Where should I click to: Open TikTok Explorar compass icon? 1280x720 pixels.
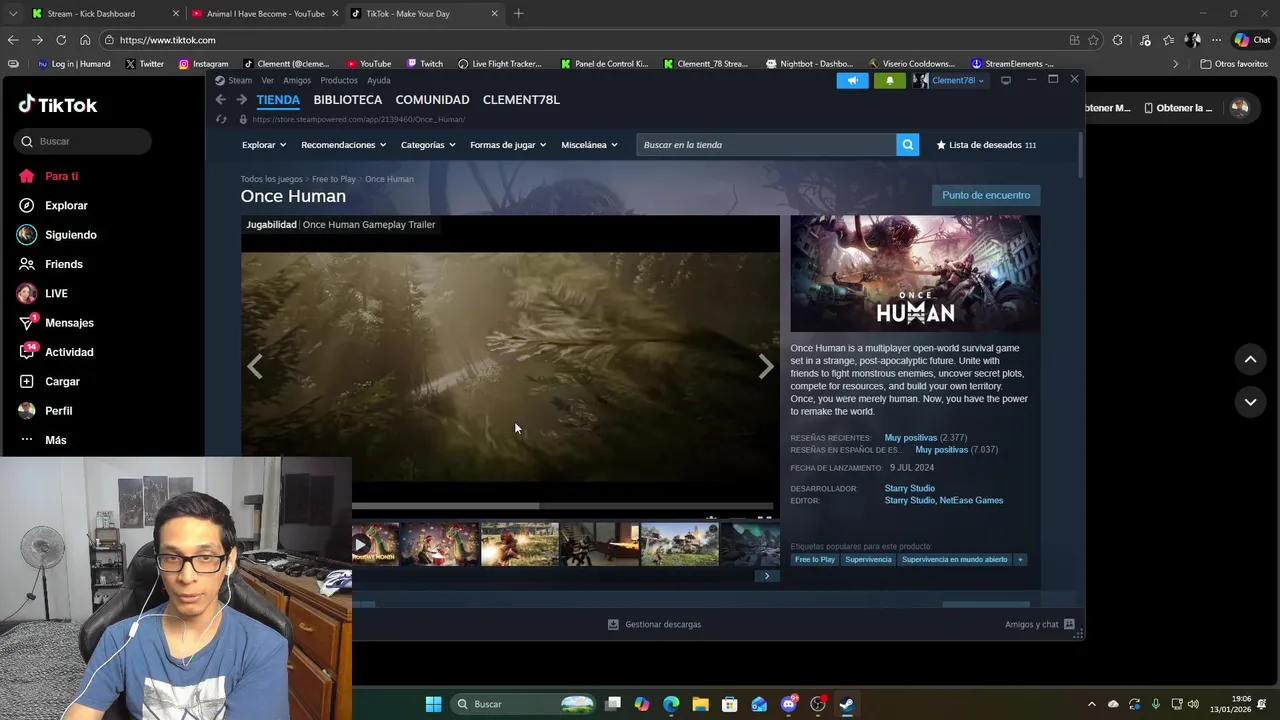coord(27,205)
